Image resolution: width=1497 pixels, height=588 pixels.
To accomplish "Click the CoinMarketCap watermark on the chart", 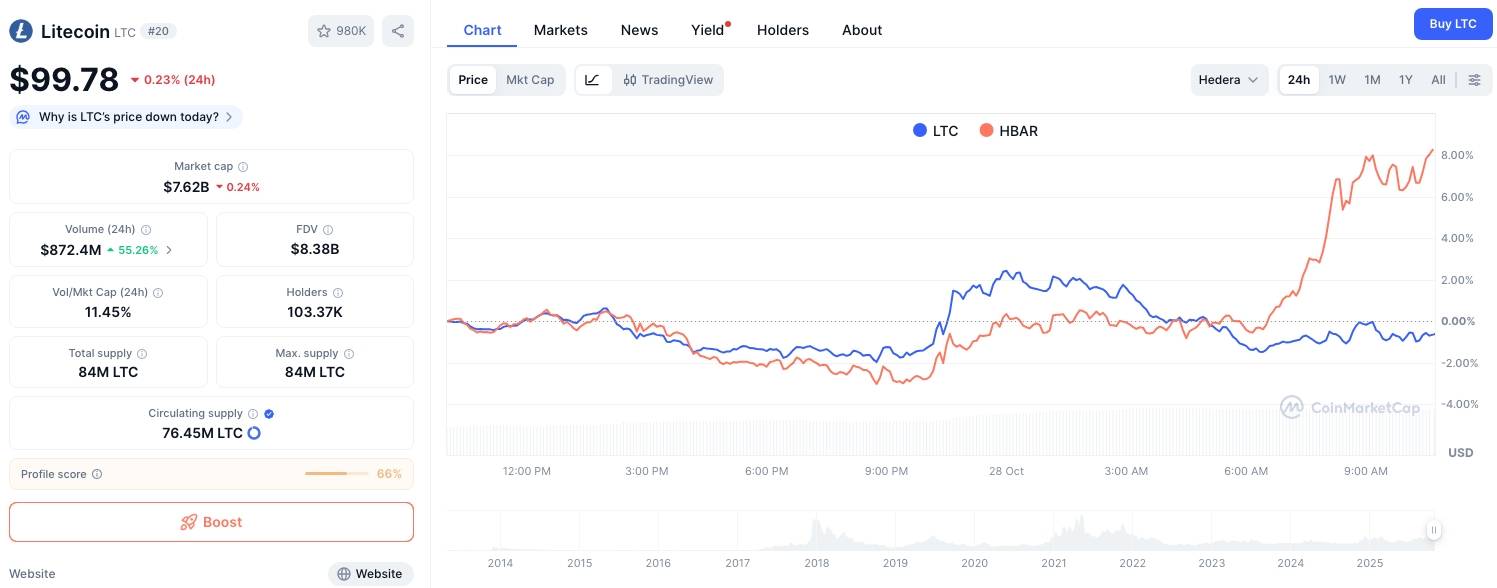I will click(1350, 407).
